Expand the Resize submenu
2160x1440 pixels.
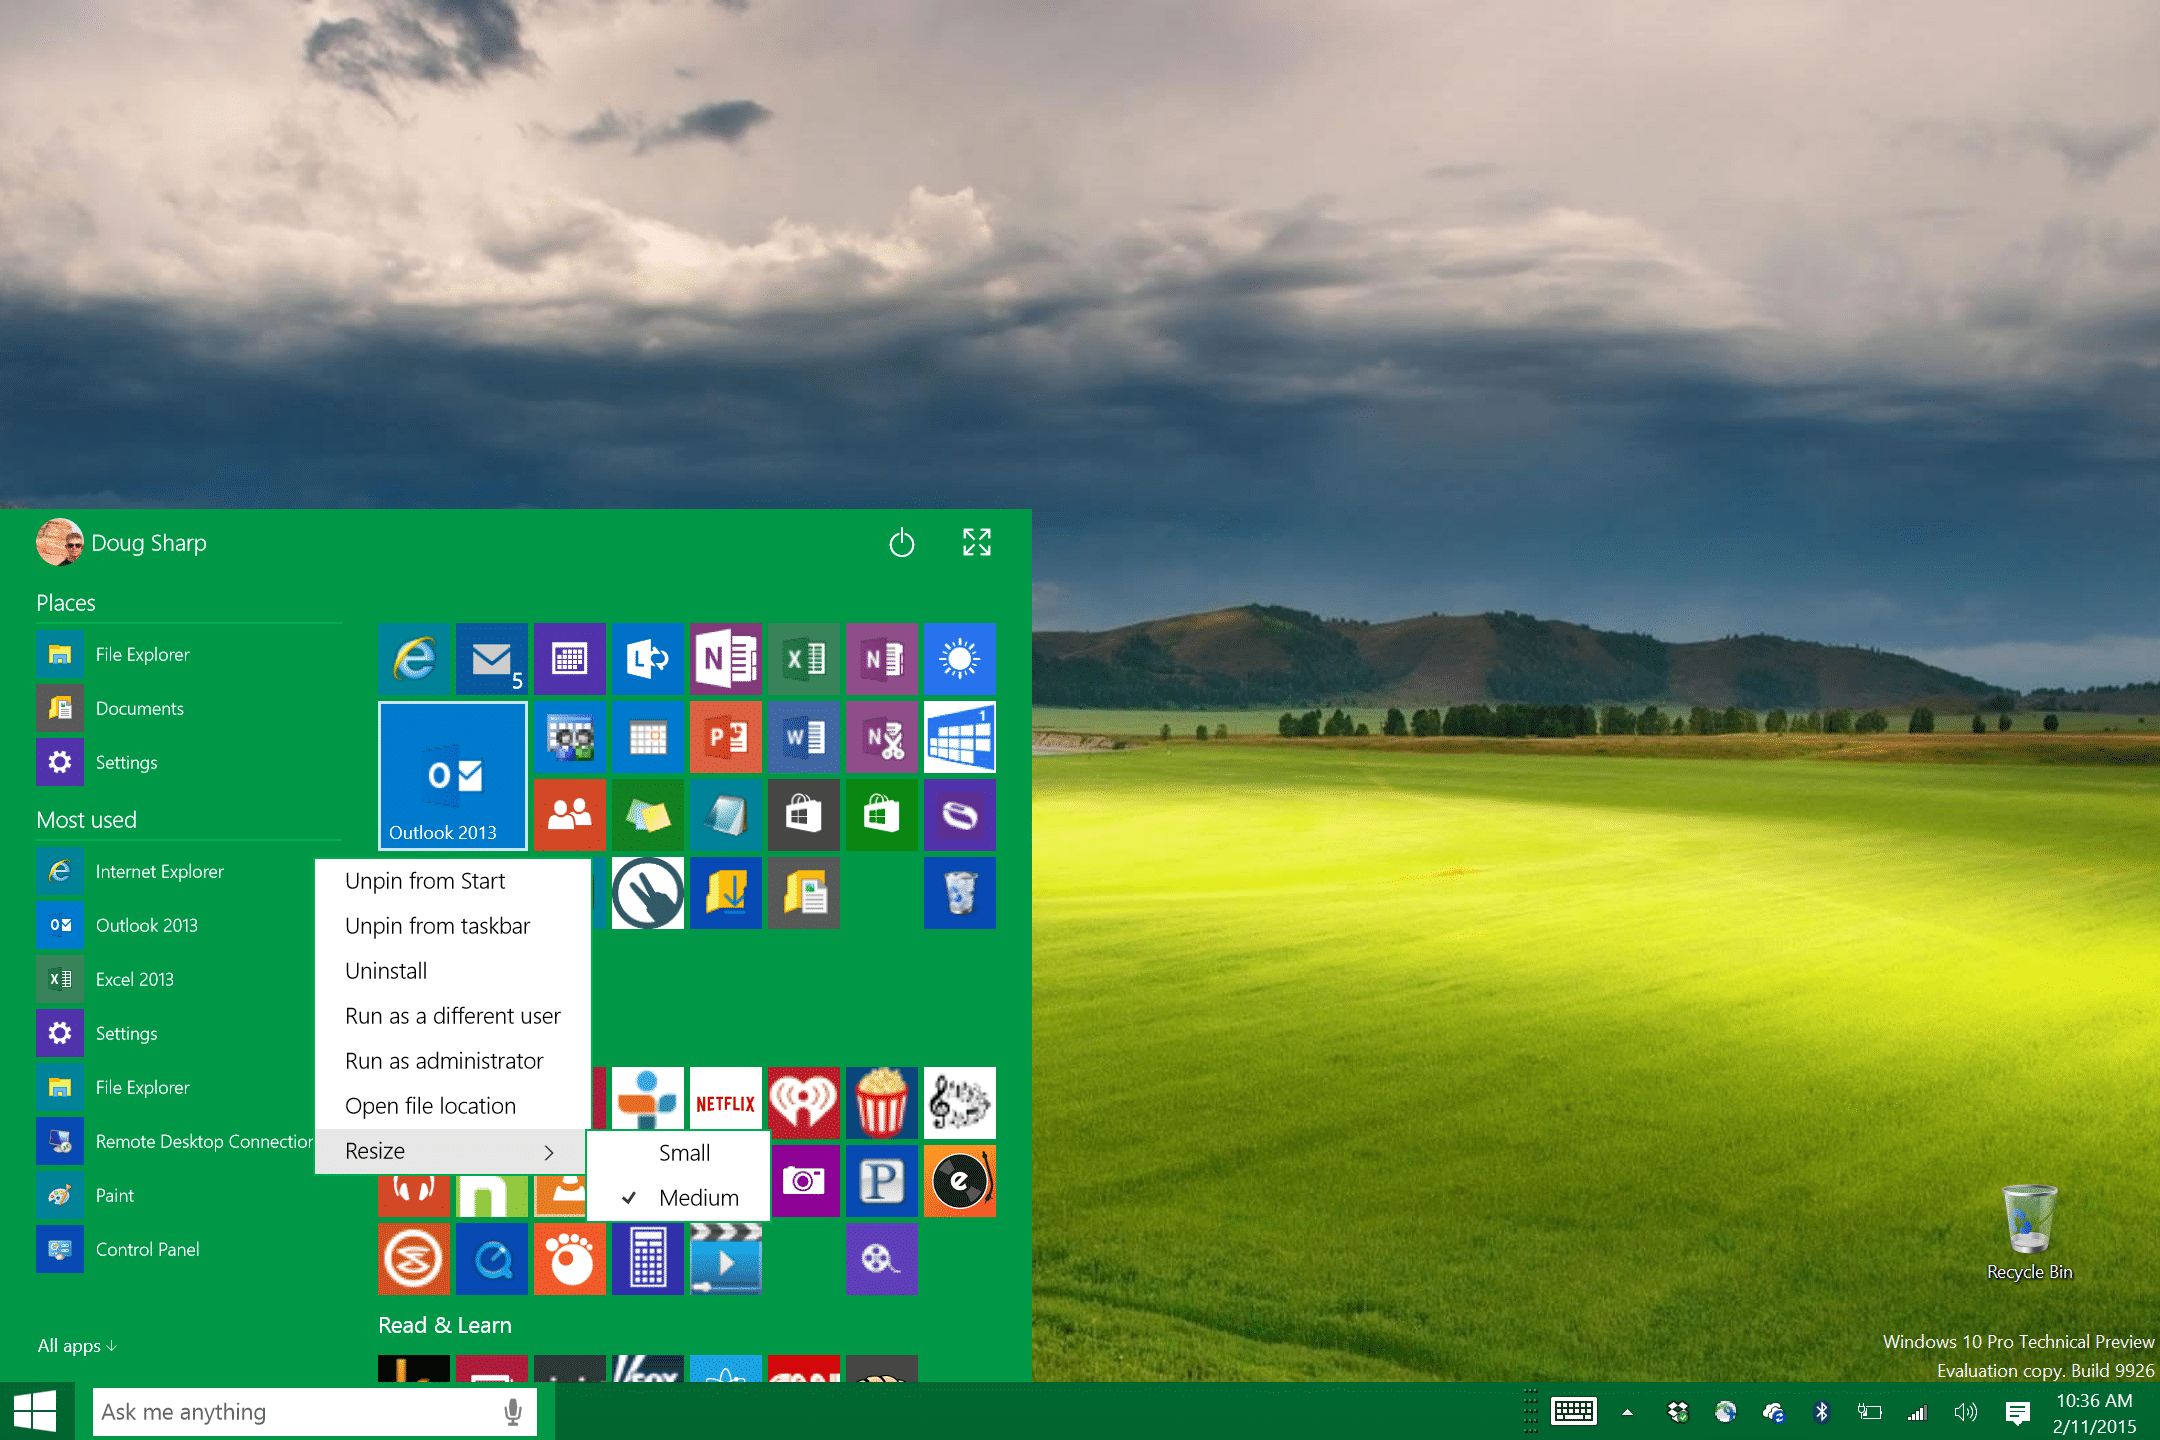(451, 1151)
